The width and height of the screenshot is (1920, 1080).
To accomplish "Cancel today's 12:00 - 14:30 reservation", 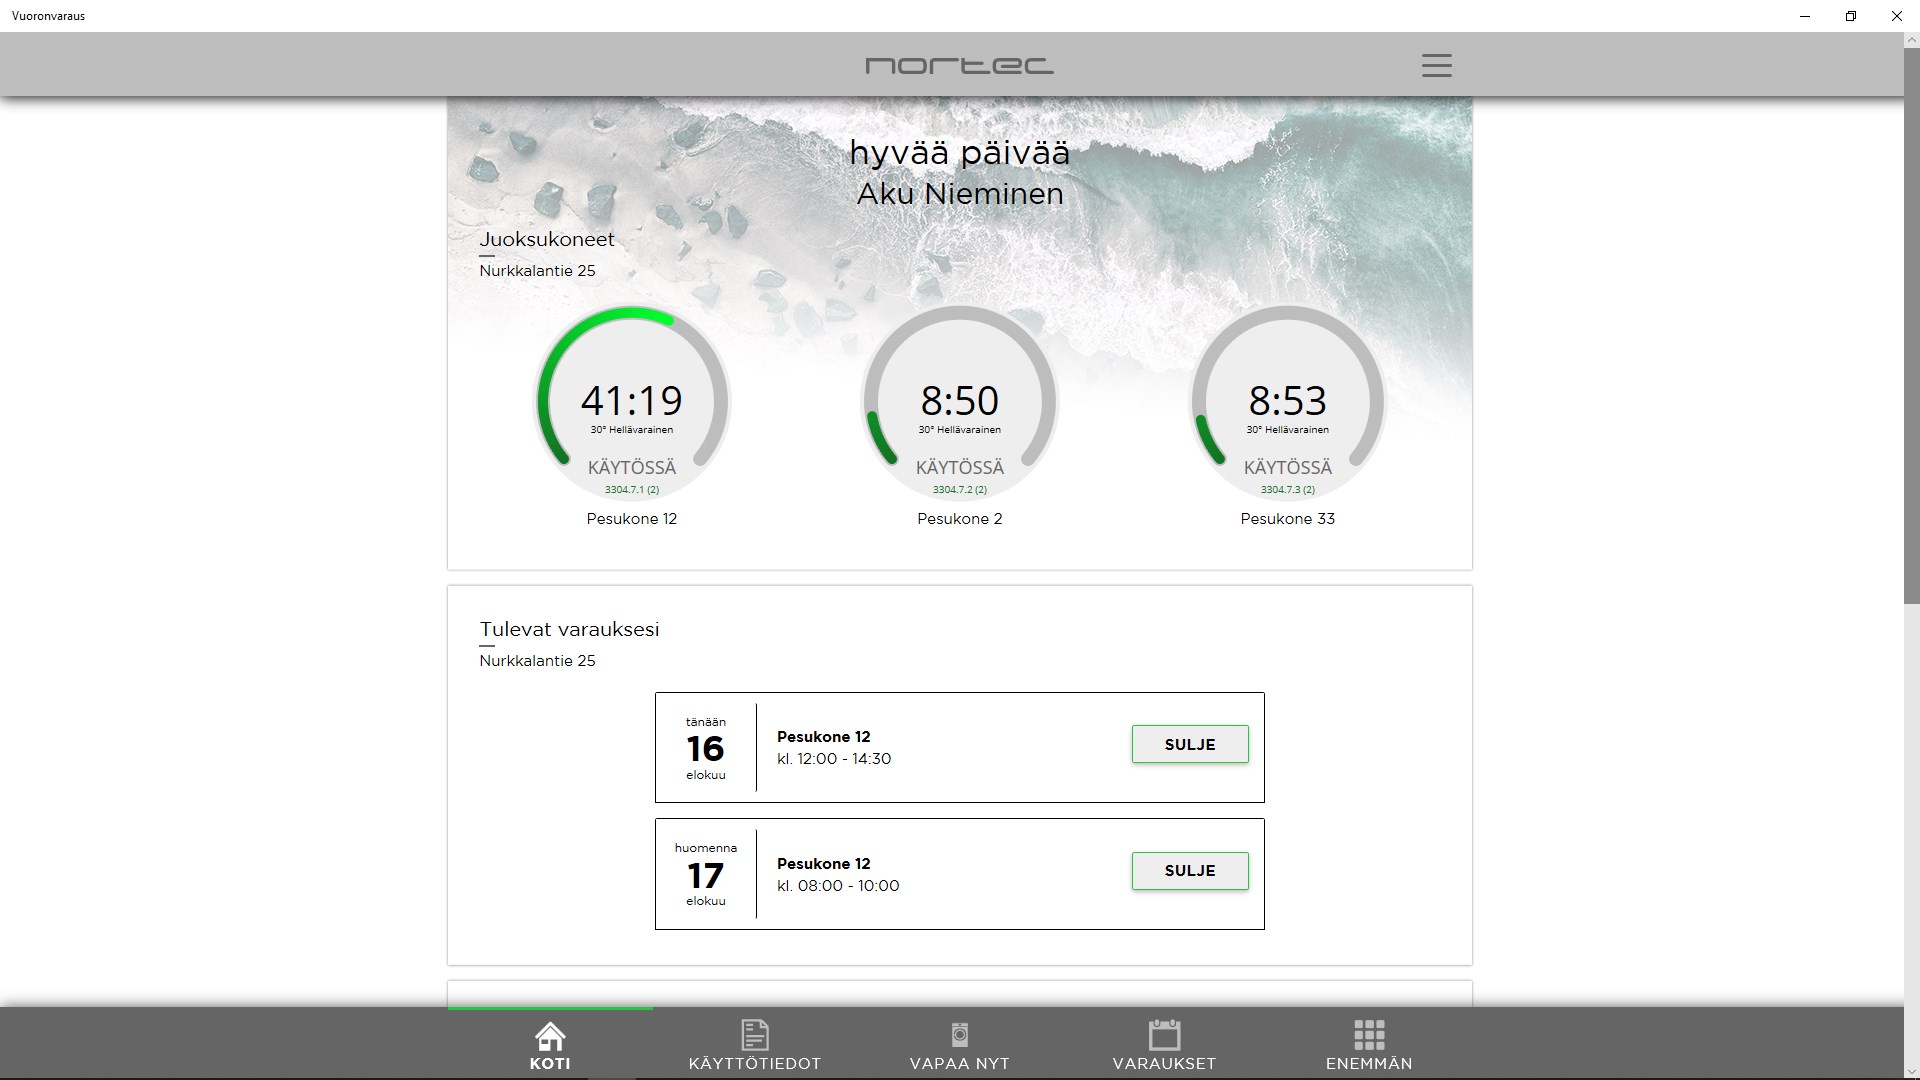I will [1189, 744].
